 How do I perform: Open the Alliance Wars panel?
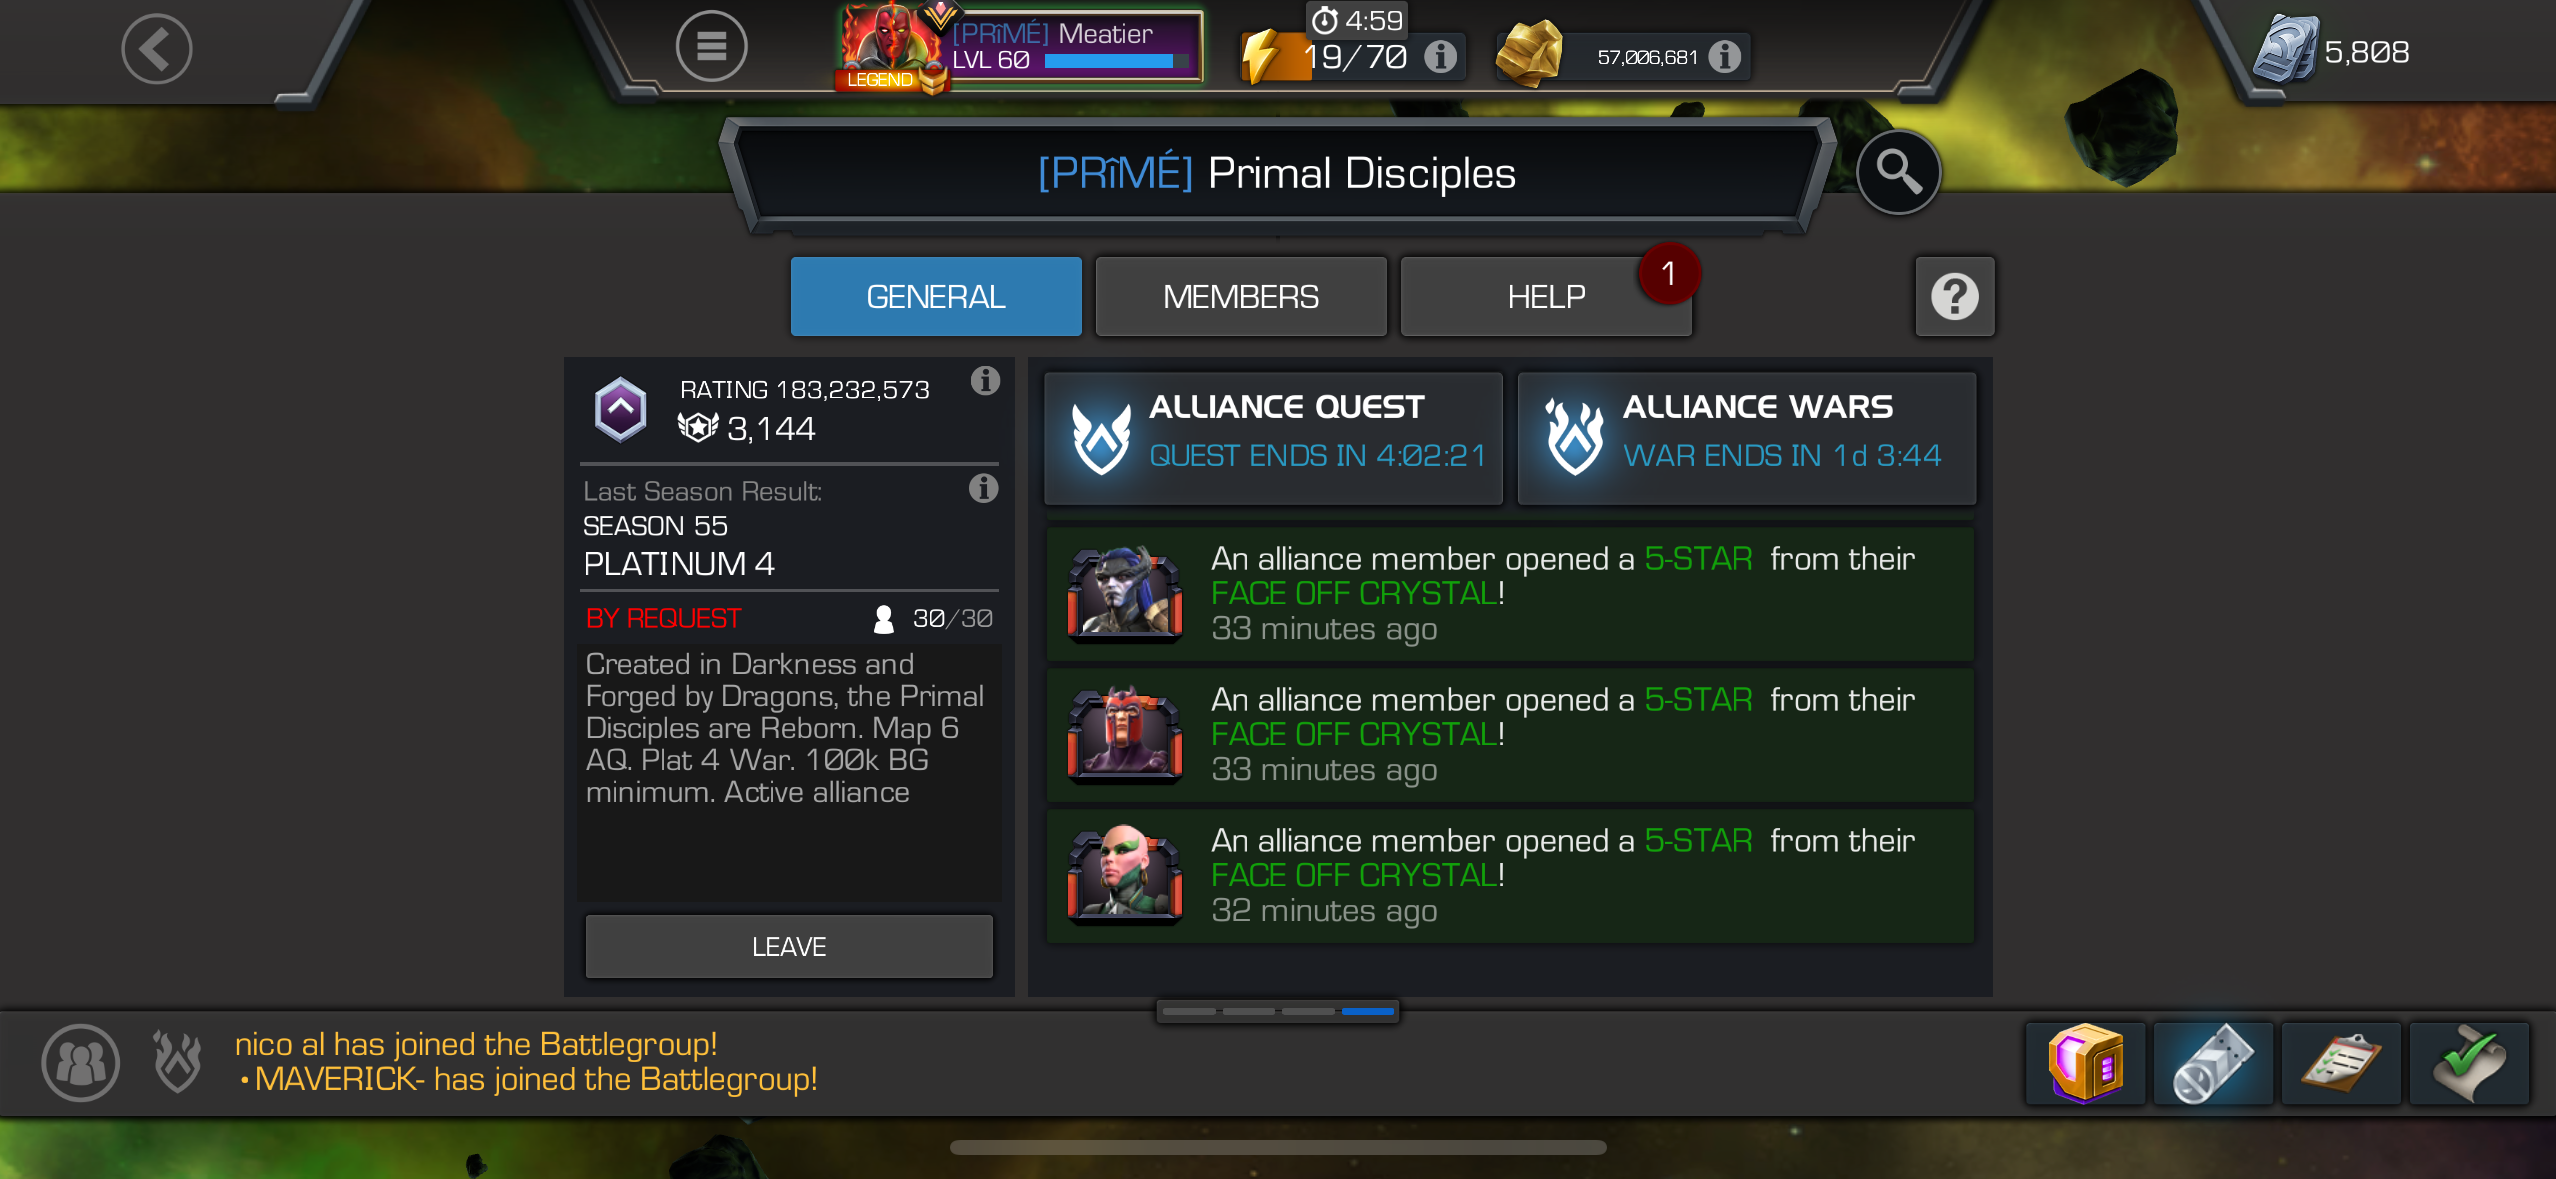point(1747,438)
